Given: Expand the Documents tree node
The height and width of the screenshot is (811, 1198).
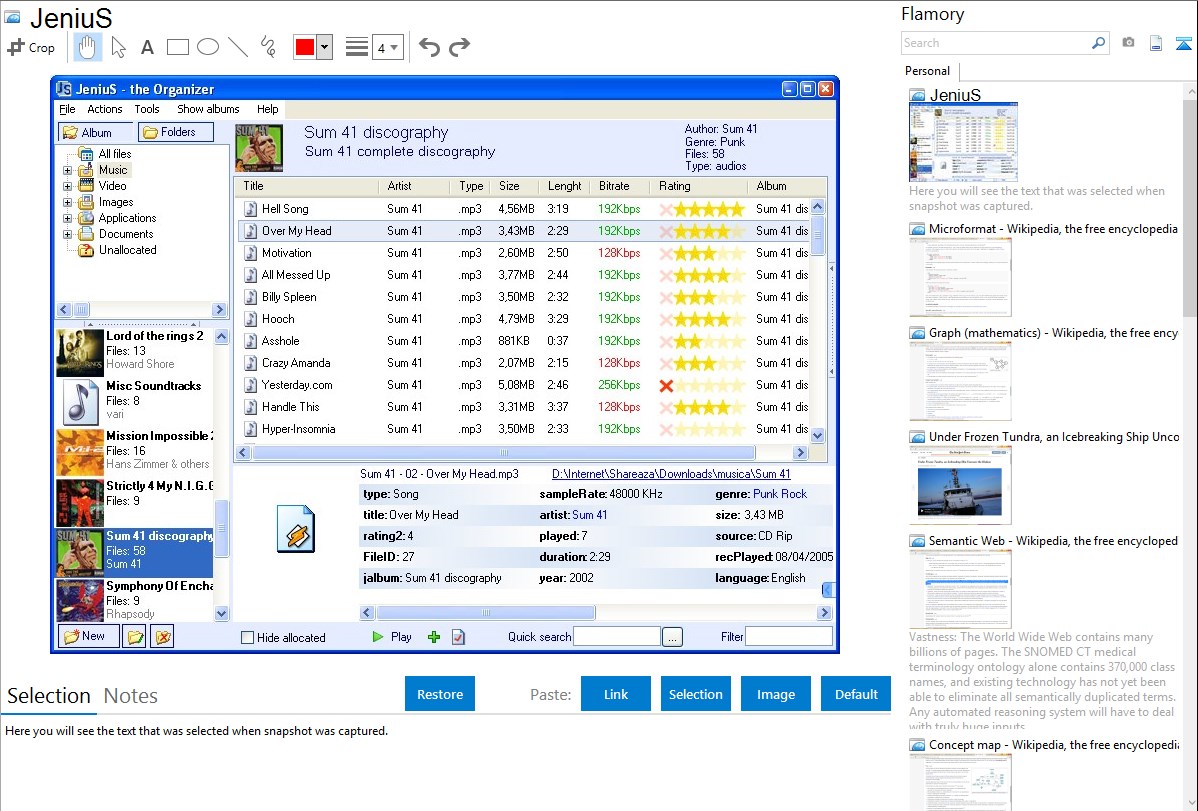Looking at the screenshot, I should pos(67,235).
